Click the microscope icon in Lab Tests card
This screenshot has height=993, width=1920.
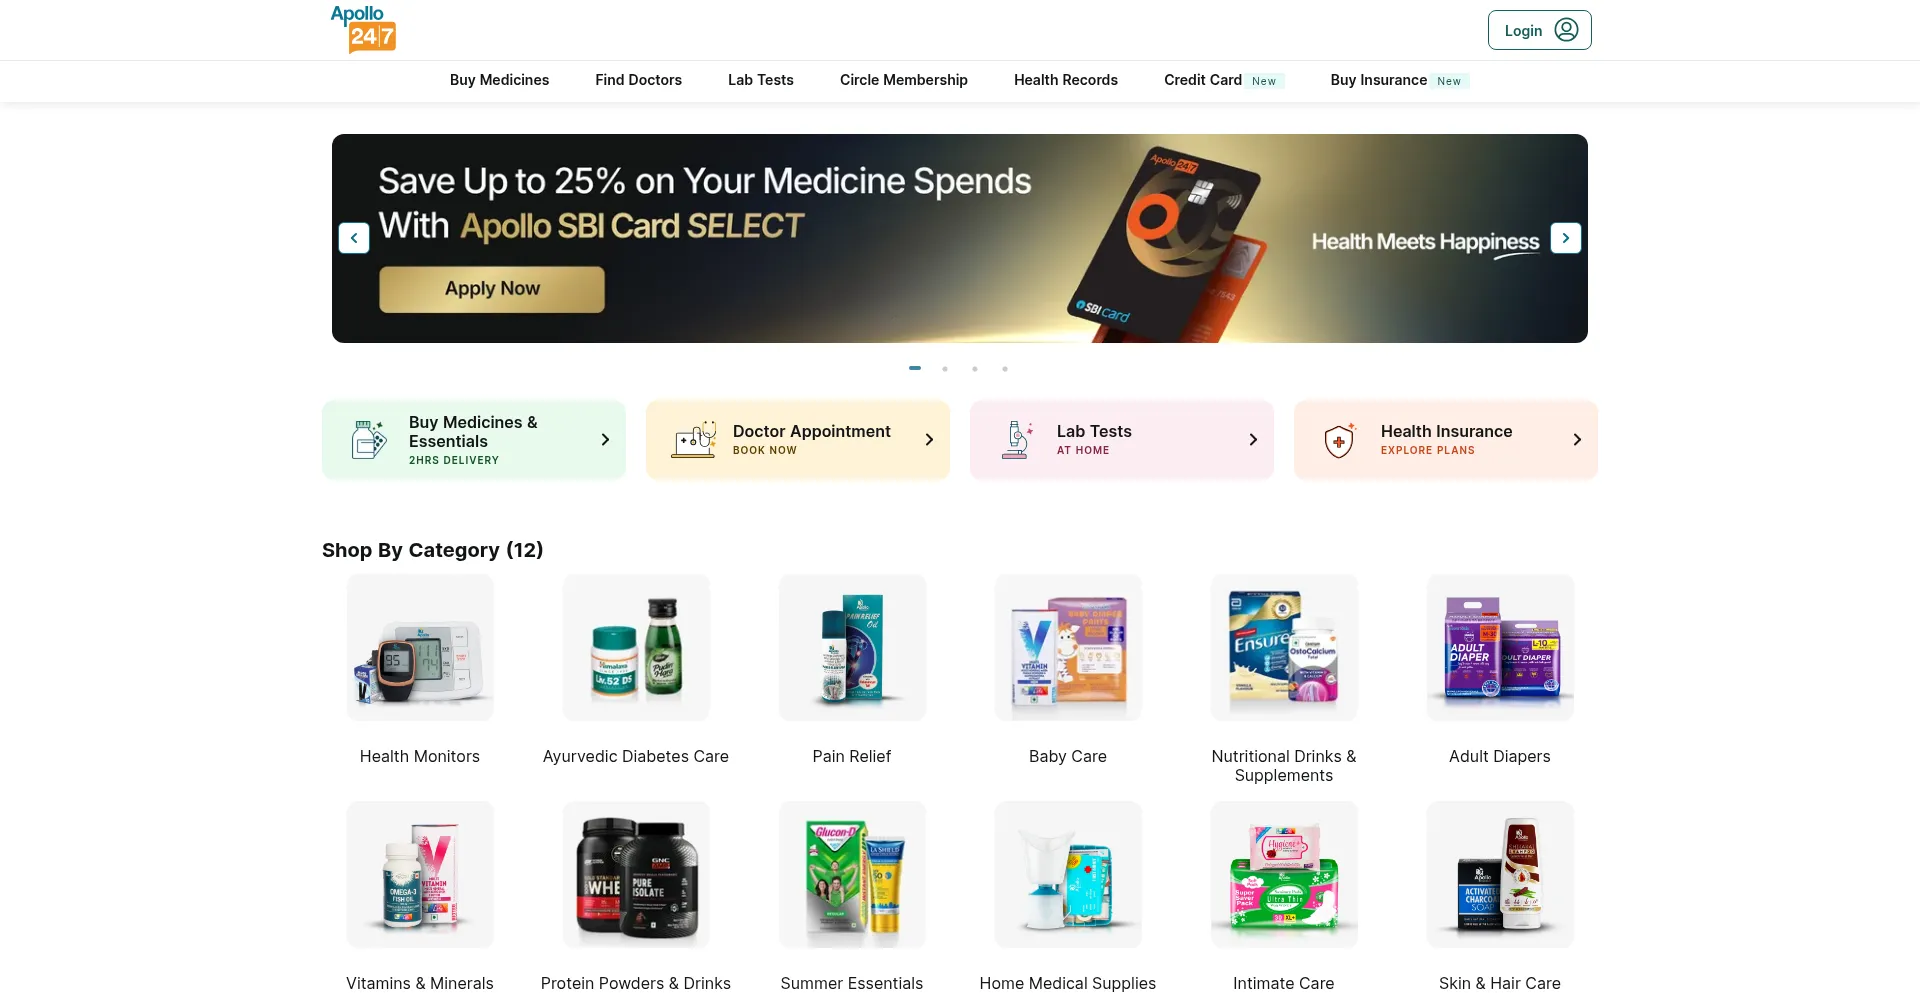[1018, 440]
